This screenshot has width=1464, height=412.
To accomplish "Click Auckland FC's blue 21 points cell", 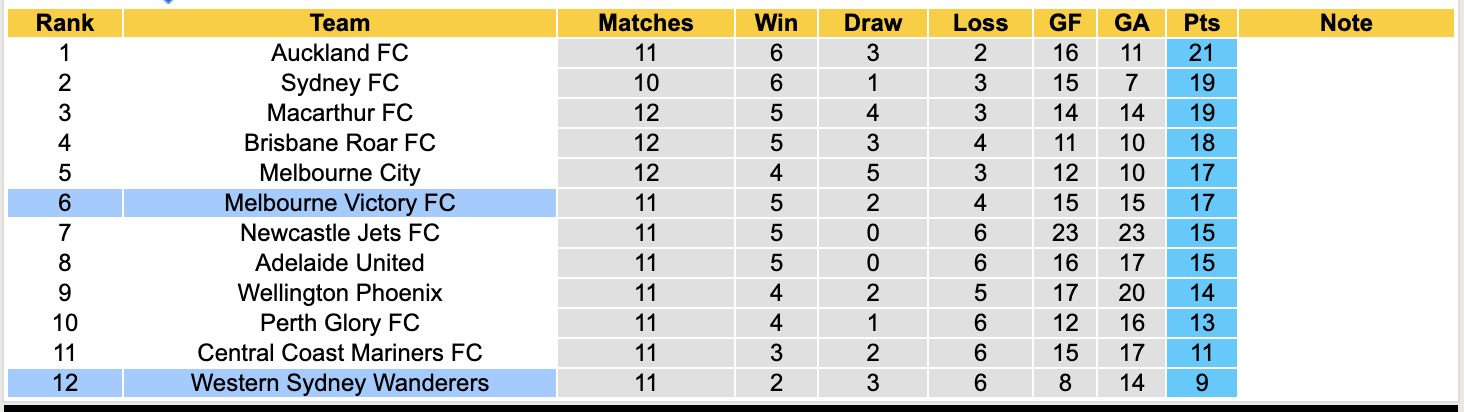I will click(1201, 53).
